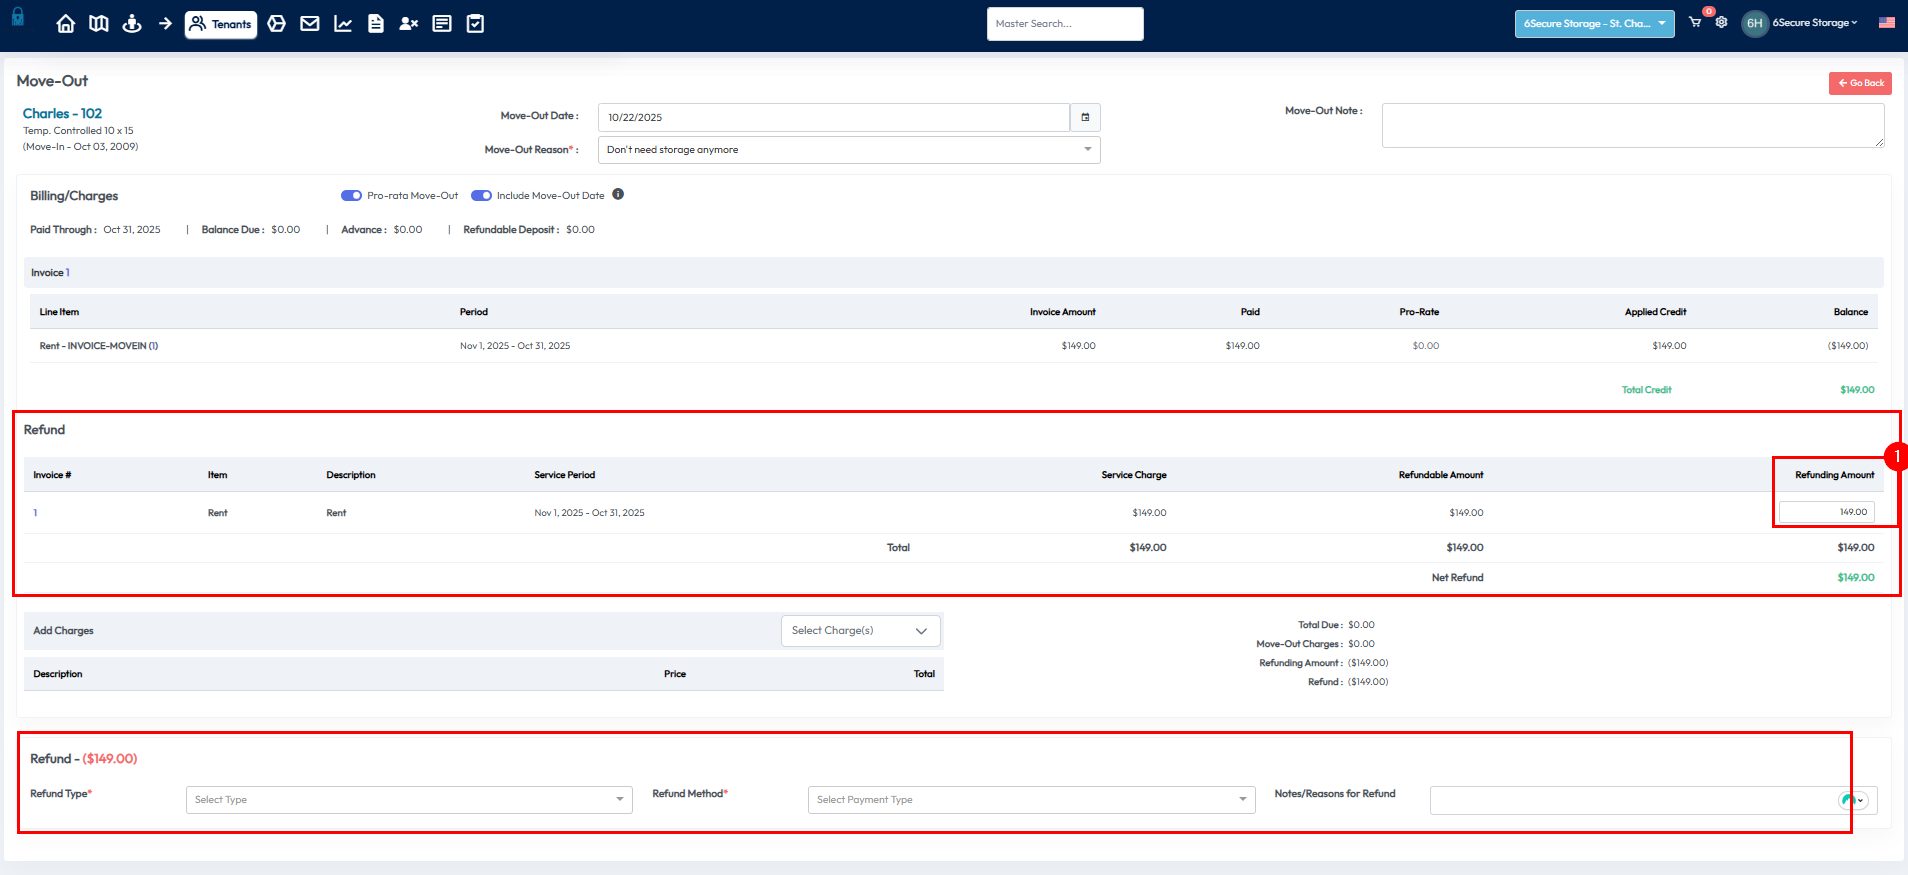This screenshot has height=875, width=1908.
Task: Open the Refund Type dropdown
Action: click(x=408, y=800)
